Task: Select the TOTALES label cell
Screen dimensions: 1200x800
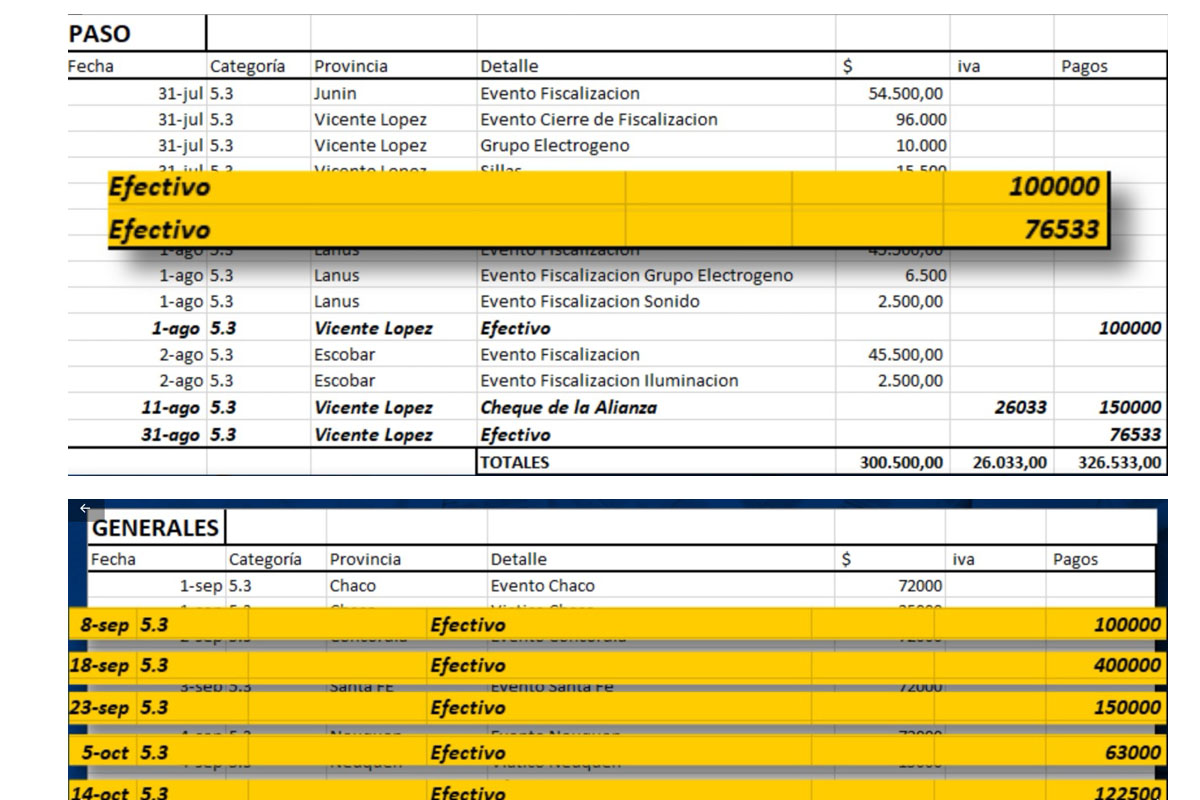Action: click(514, 462)
